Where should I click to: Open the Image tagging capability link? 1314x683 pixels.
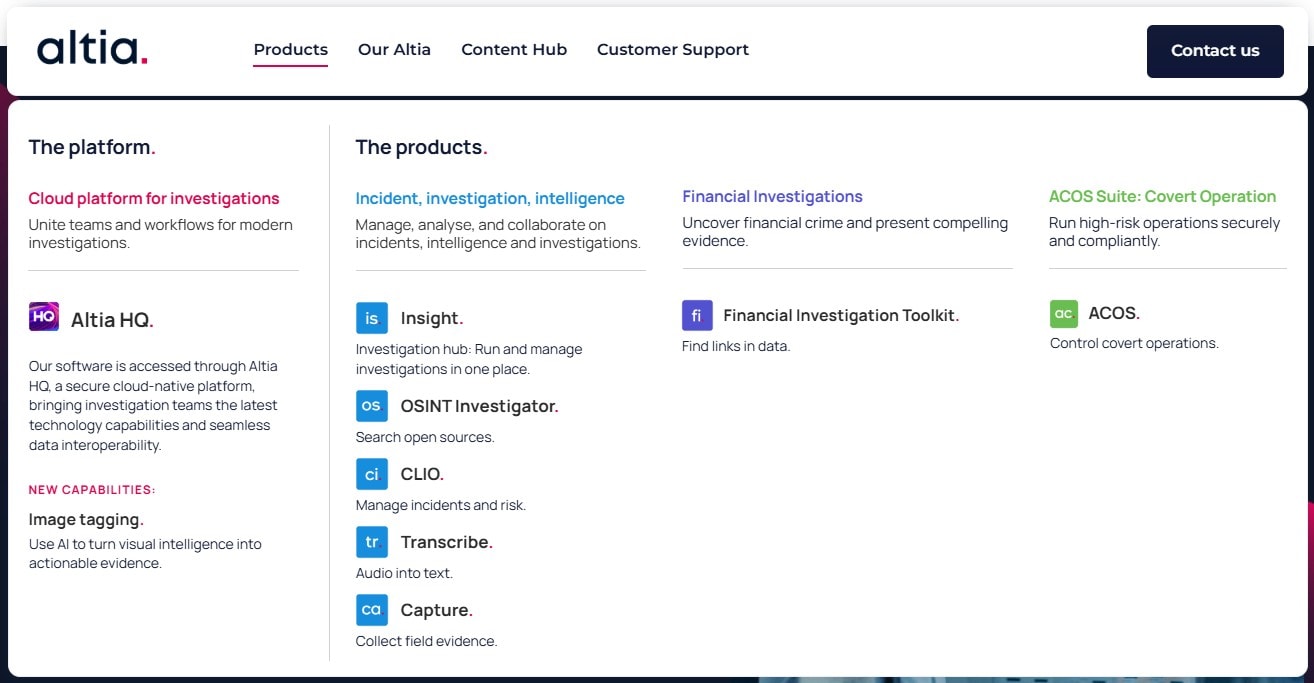click(86, 519)
